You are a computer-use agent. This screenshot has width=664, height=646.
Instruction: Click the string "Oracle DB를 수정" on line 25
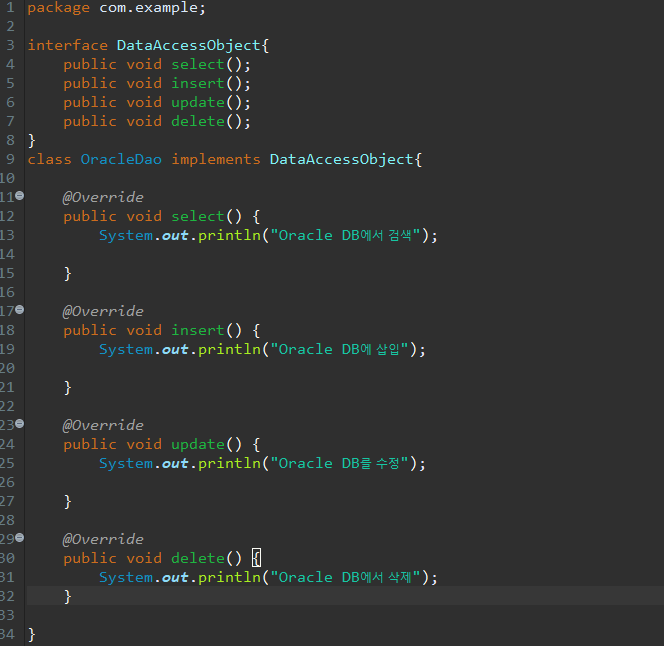pyautogui.click(x=339, y=463)
